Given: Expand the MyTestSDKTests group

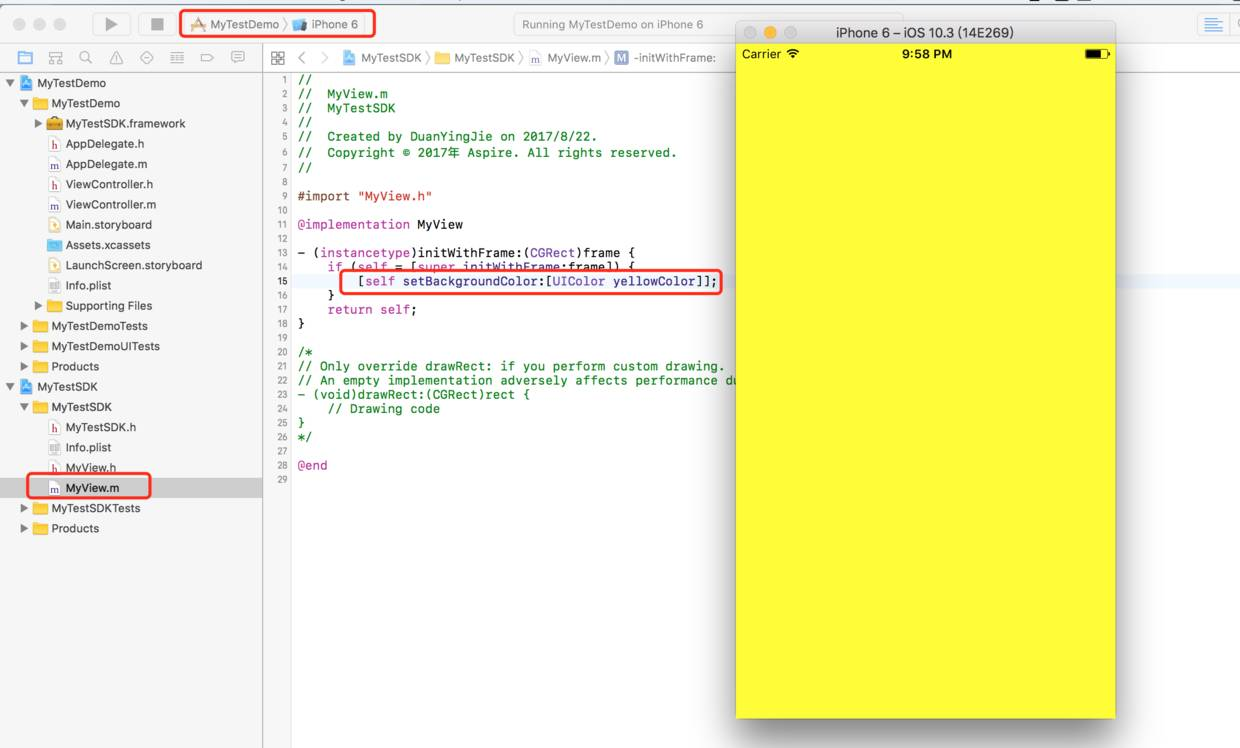Looking at the screenshot, I should pyautogui.click(x=24, y=508).
